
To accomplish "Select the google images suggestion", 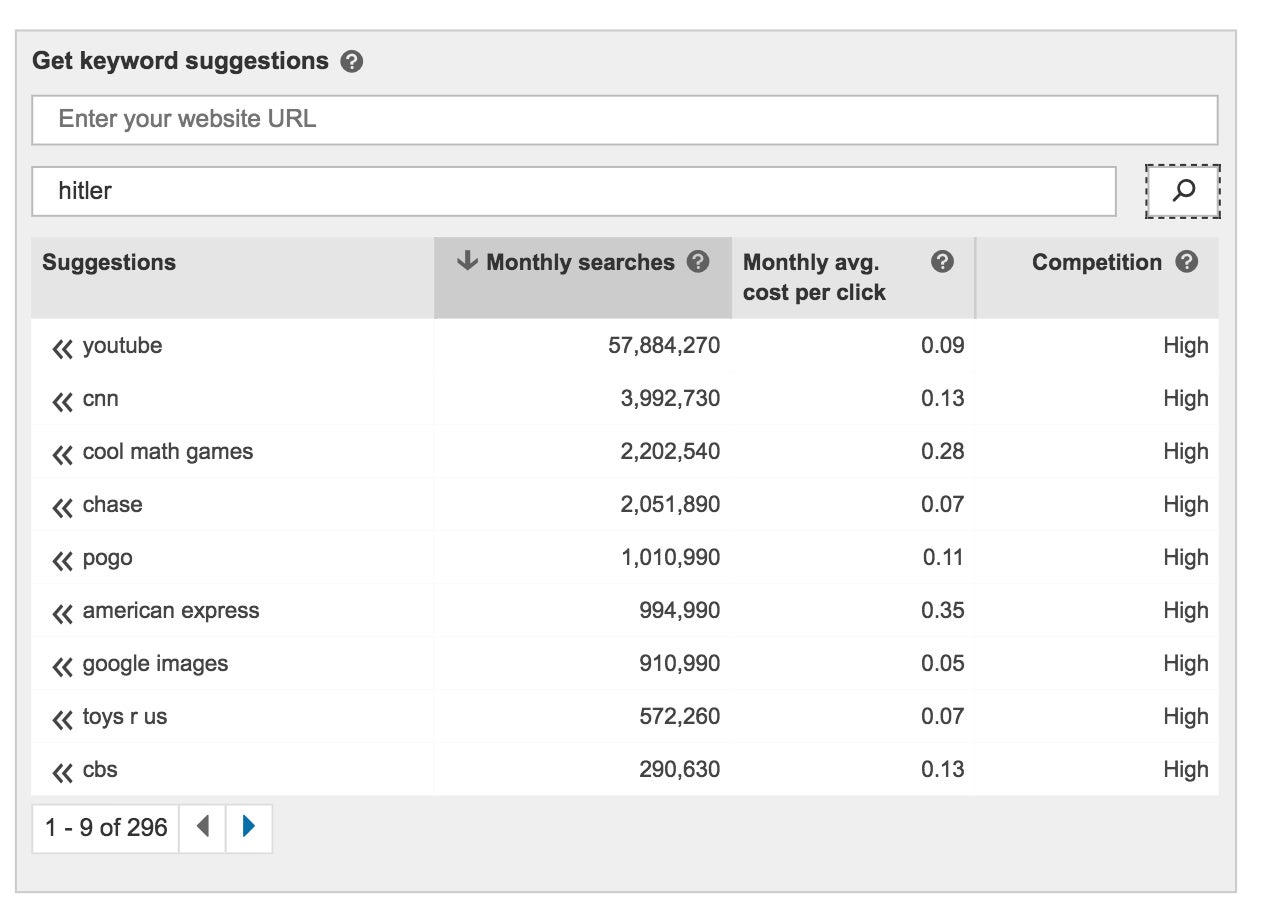I will pyautogui.click(x=155, y=664).
